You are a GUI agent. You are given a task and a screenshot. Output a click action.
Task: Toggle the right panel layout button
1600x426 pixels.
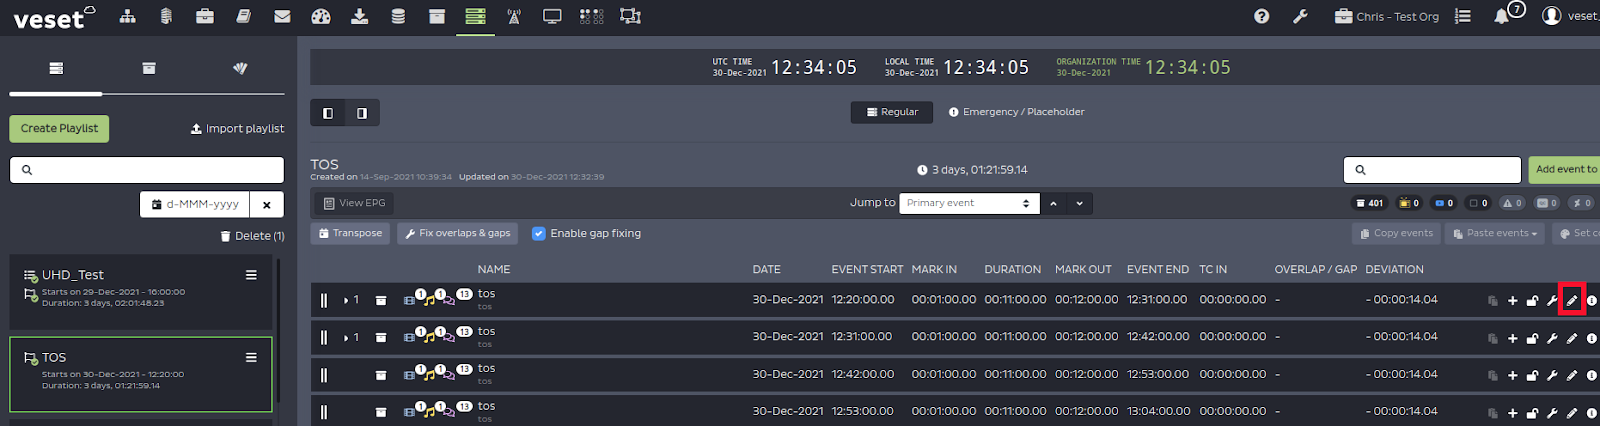point(362,113)
